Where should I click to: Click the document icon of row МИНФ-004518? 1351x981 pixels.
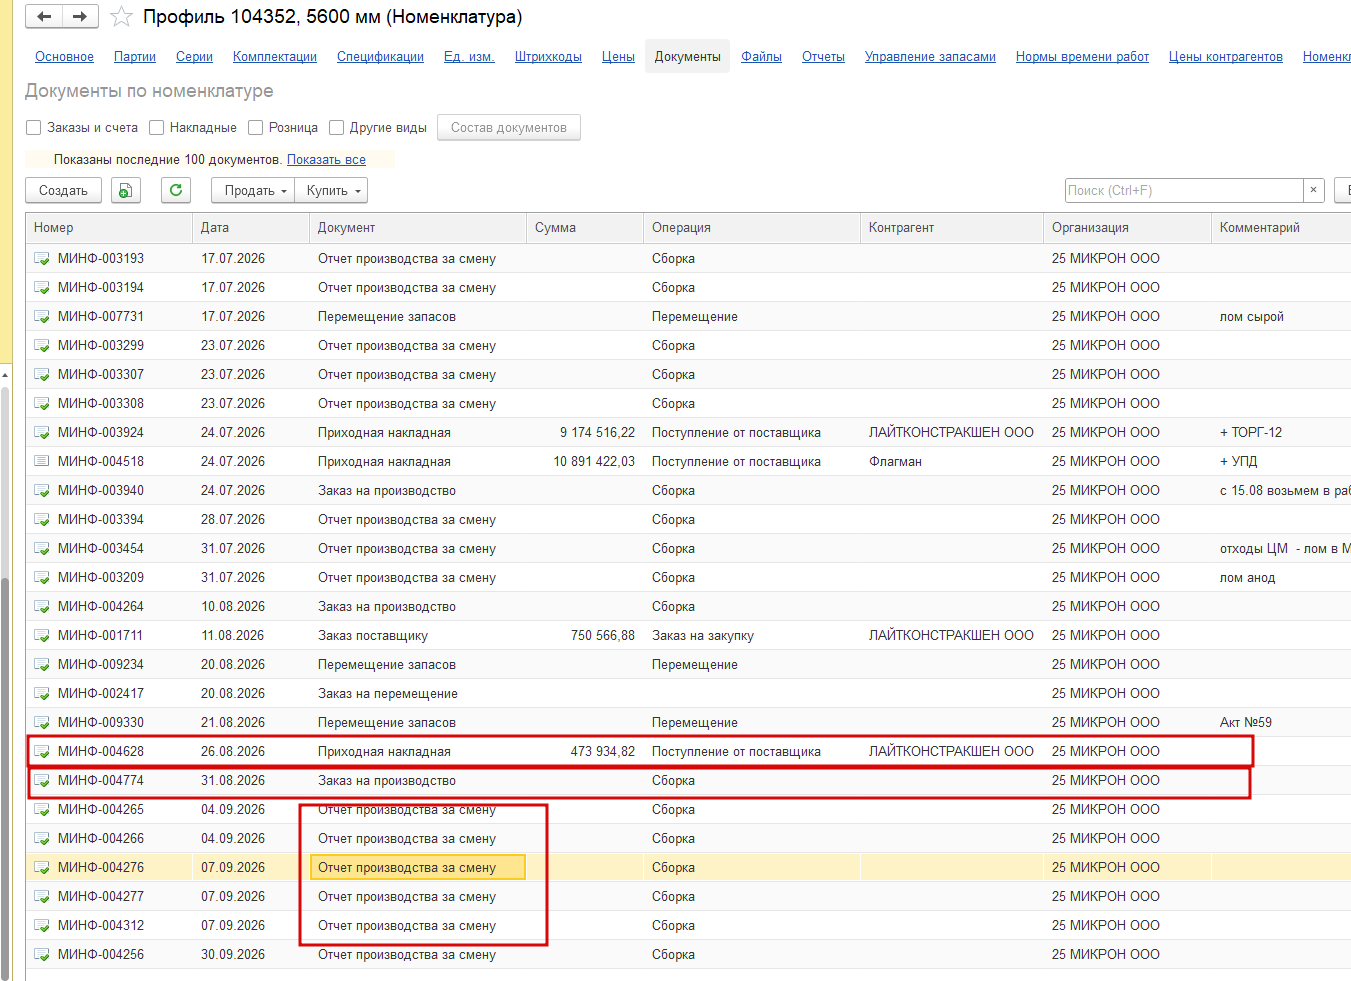(x=42, y=461)
